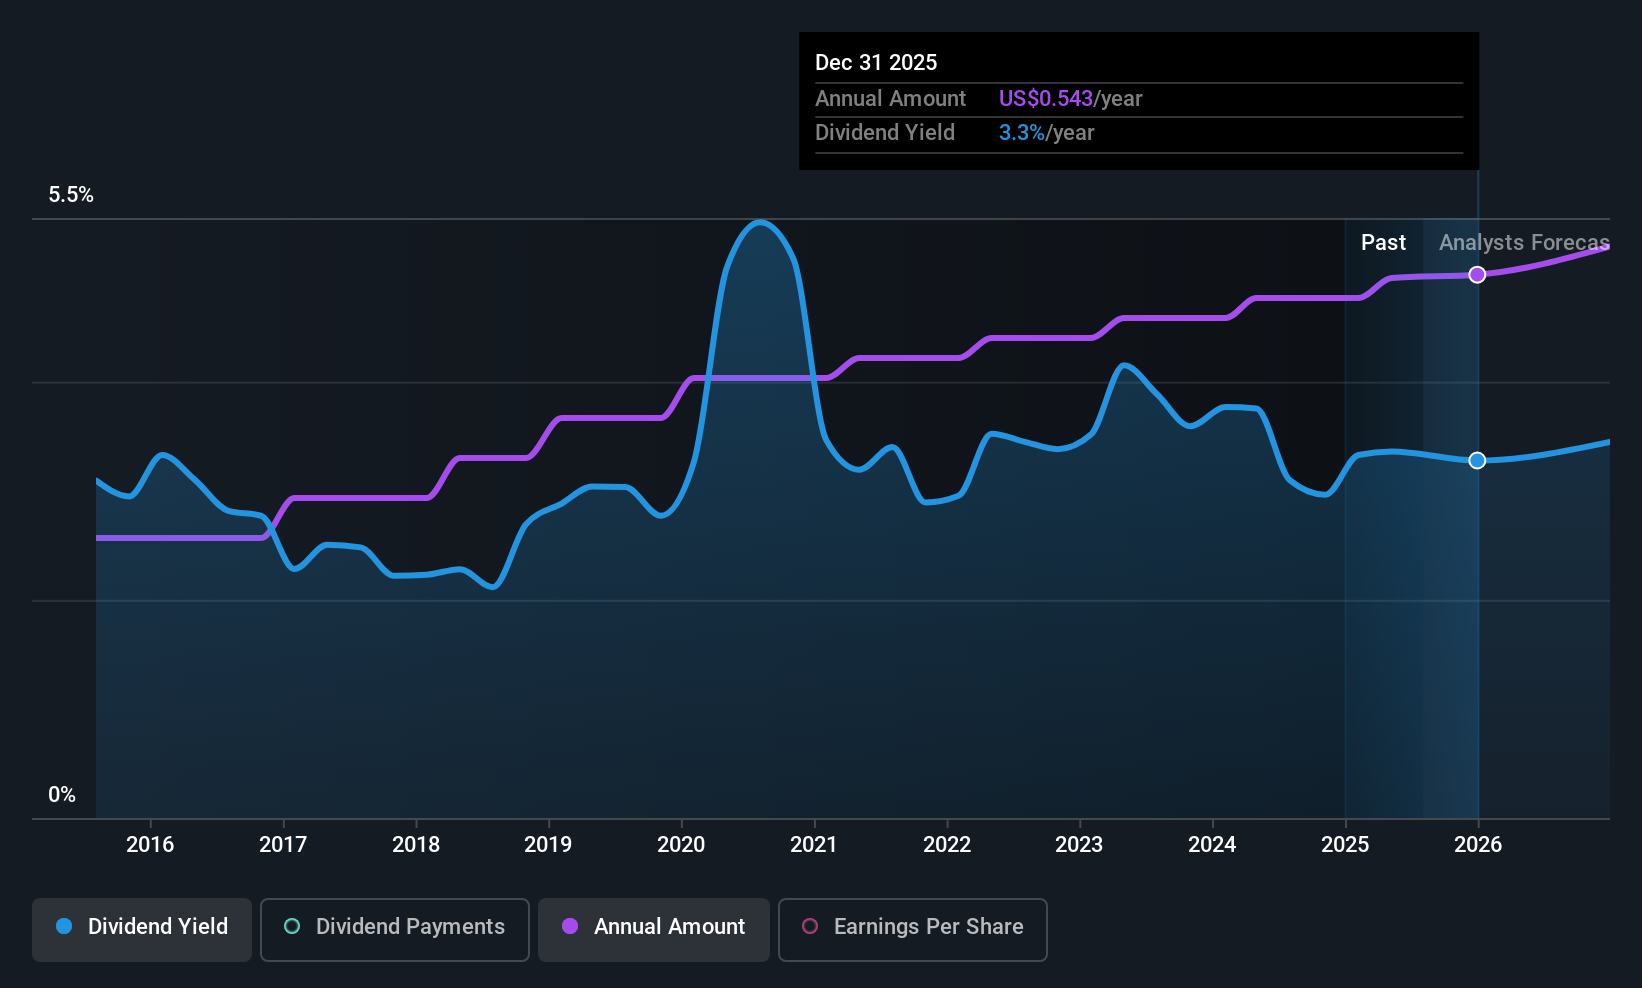This screenshot has width=1642, height=988.
Task: Click the 2023 x-axis year label
Action: [1079, 845]
